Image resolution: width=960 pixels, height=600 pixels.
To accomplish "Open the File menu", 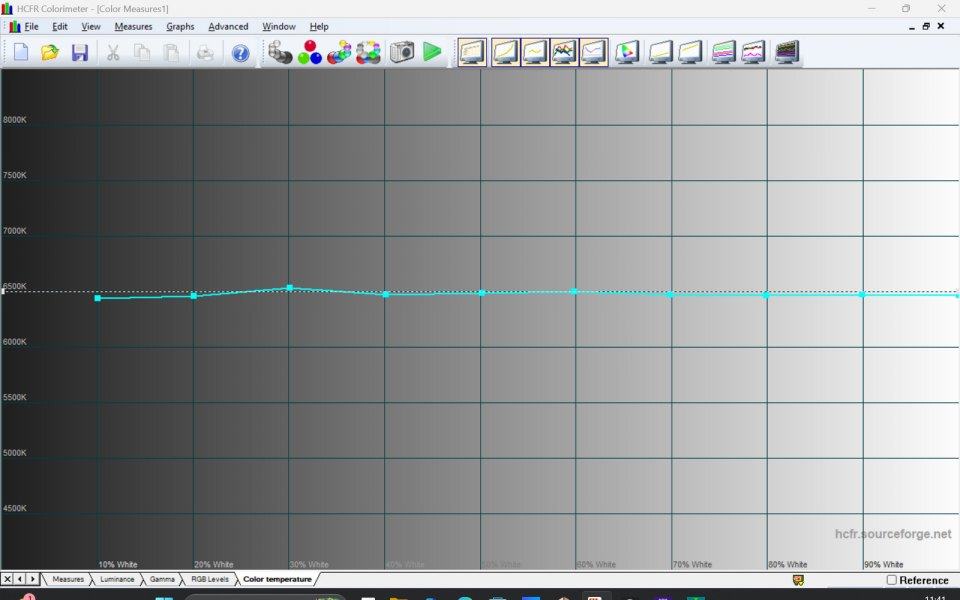I will click(x=31, y=26).
